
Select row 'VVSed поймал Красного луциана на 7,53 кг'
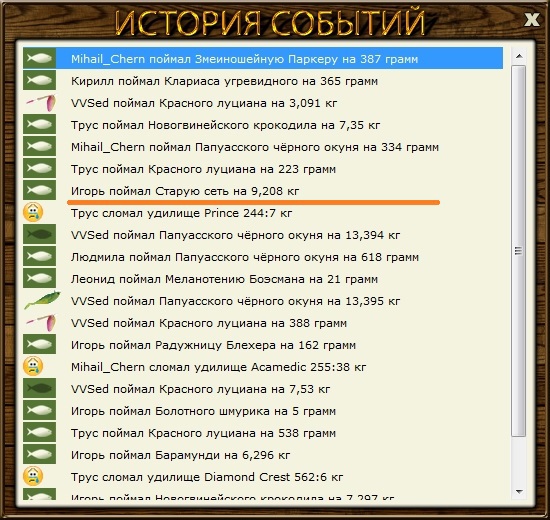pyautogui.click(x=263, y=388)
